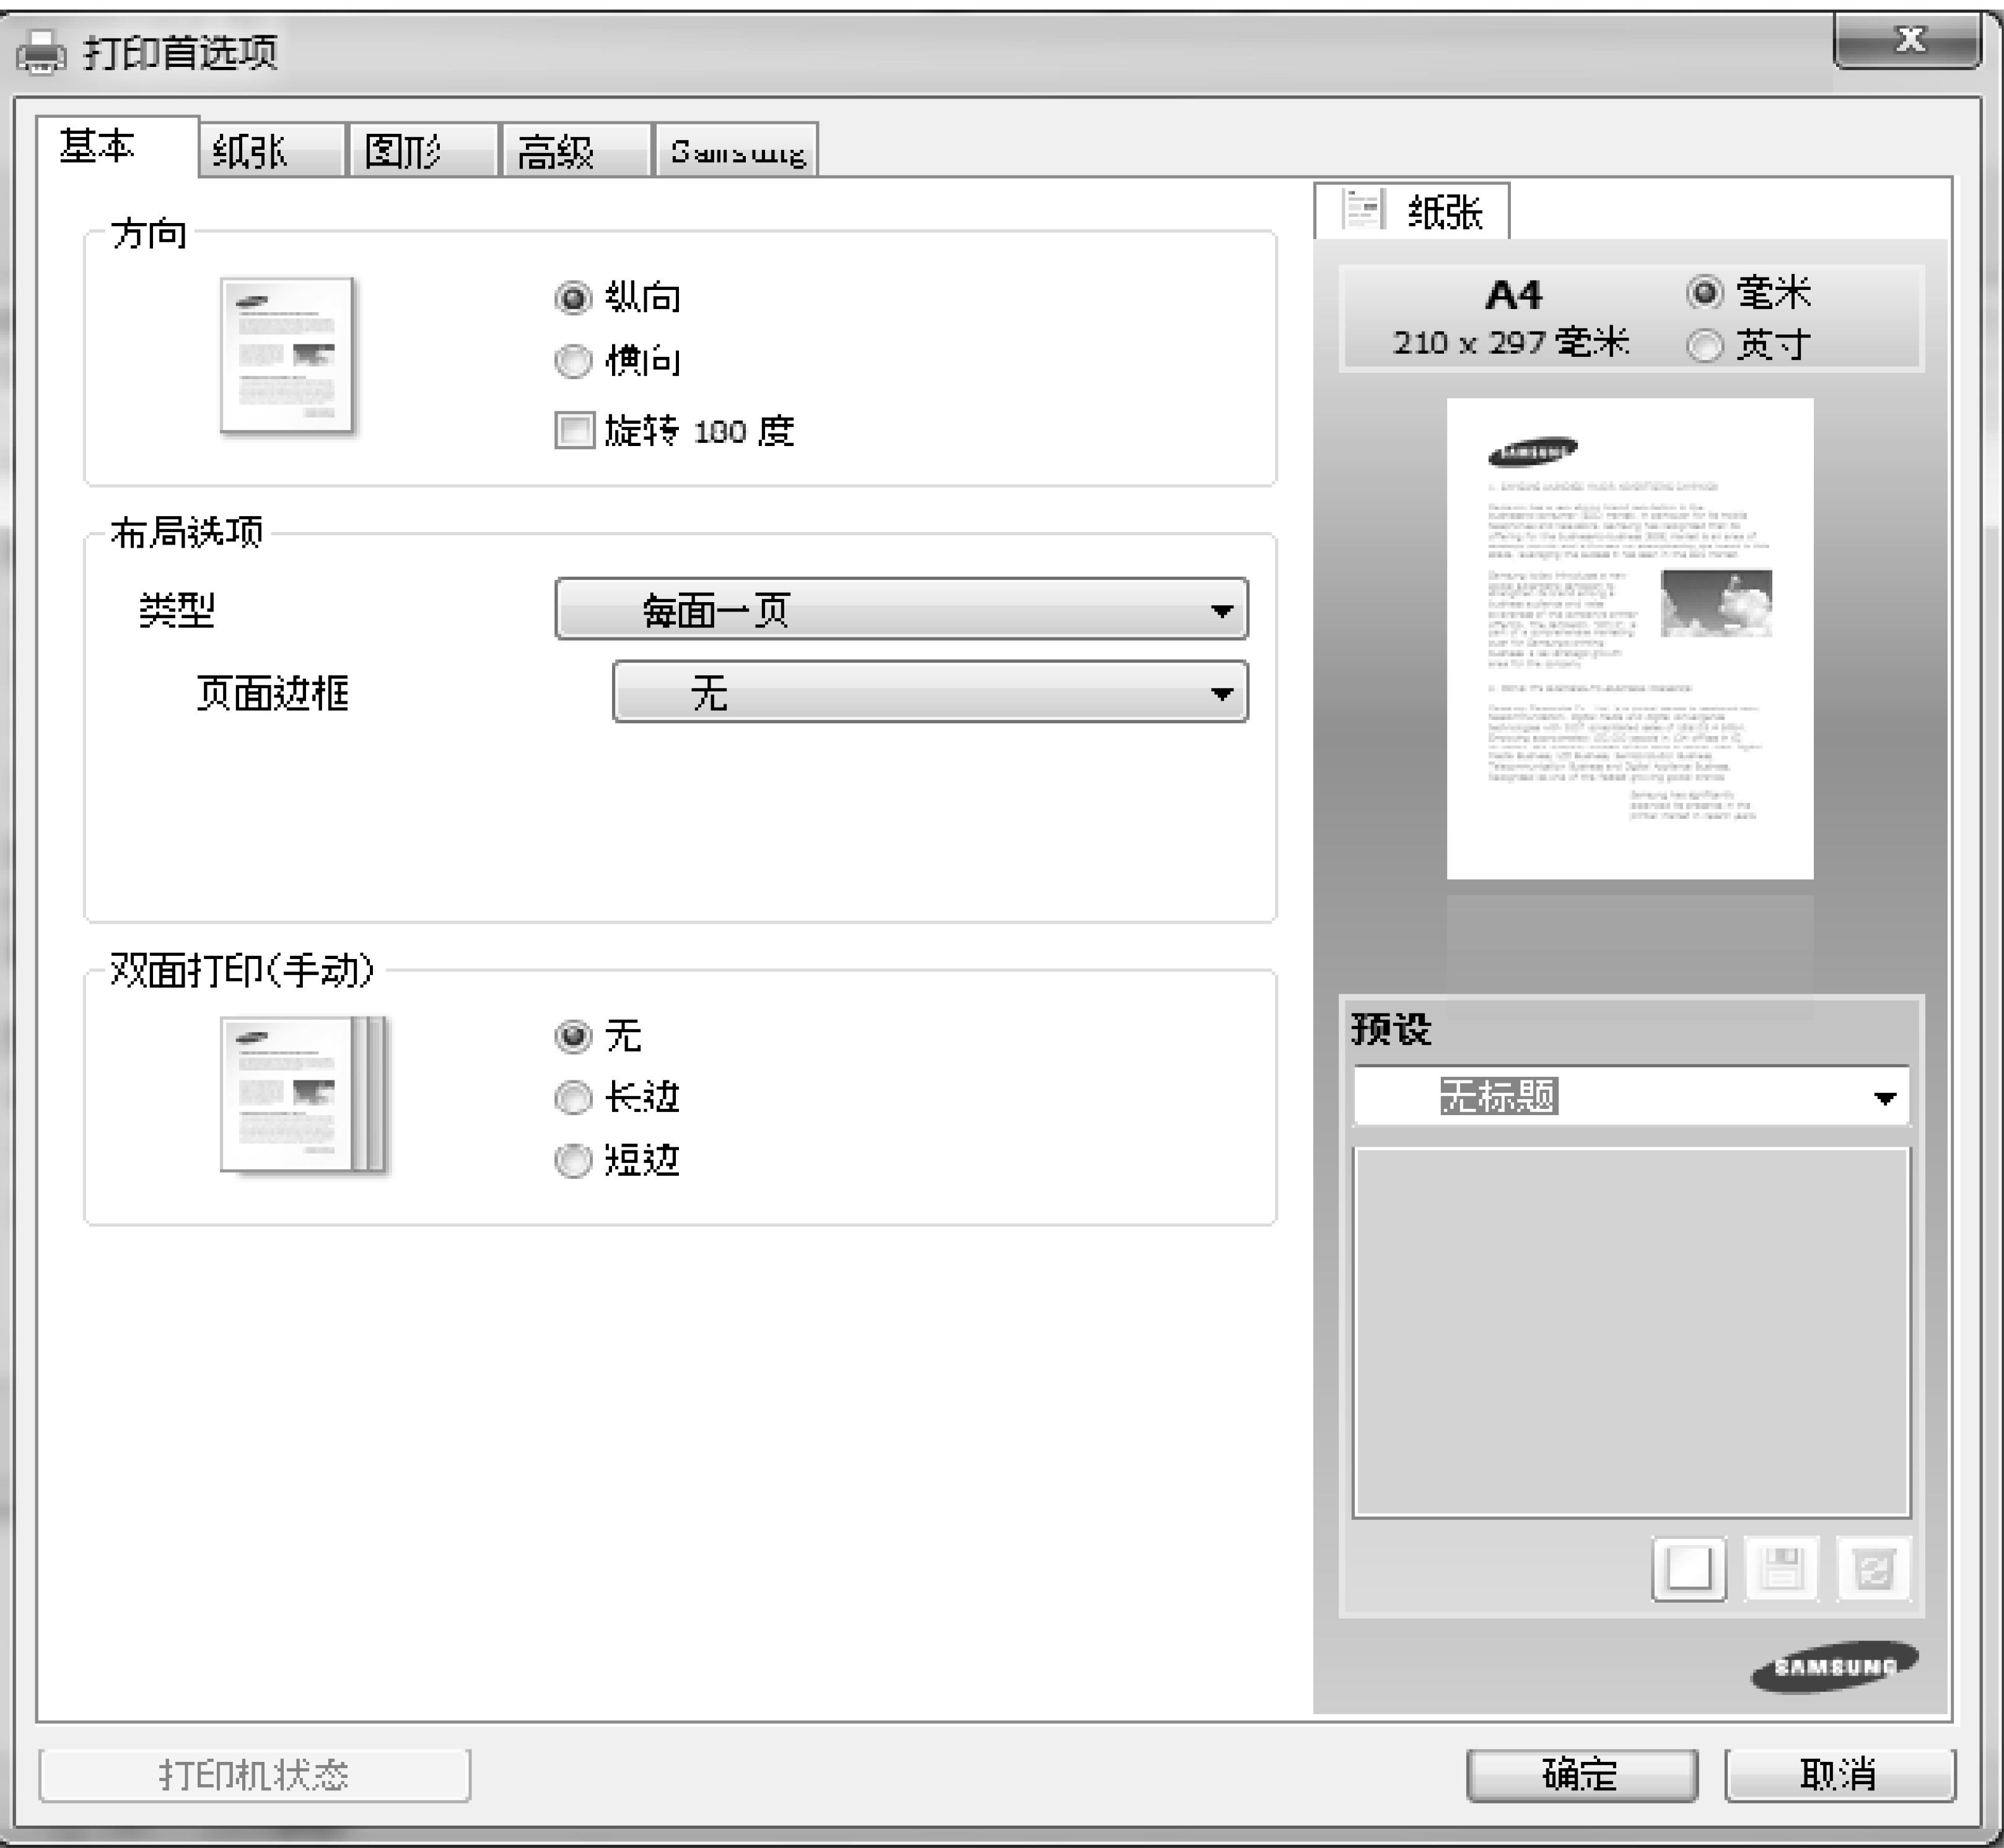The image size is (2004, 1848).
Task: Click the printer icon in title bar
Action: click(41, 52)
